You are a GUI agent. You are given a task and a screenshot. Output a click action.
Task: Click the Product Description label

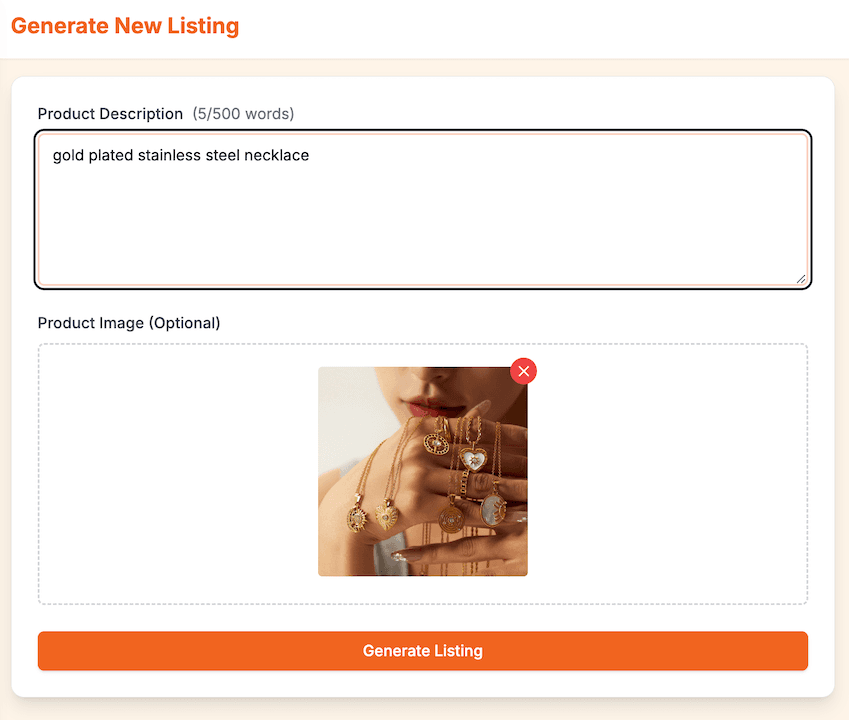point(110,114)
